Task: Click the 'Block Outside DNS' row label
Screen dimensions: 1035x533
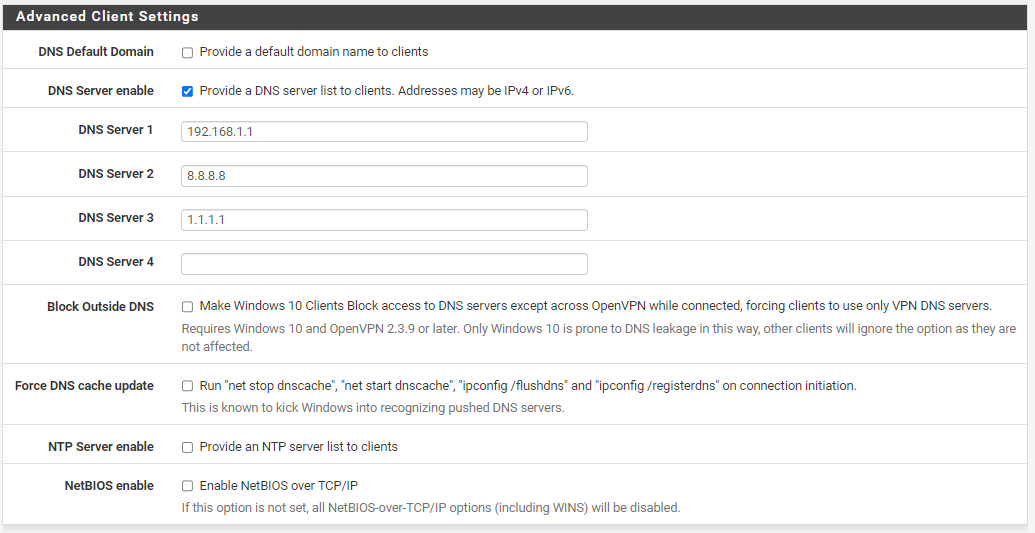Action: tap(100, 306)
